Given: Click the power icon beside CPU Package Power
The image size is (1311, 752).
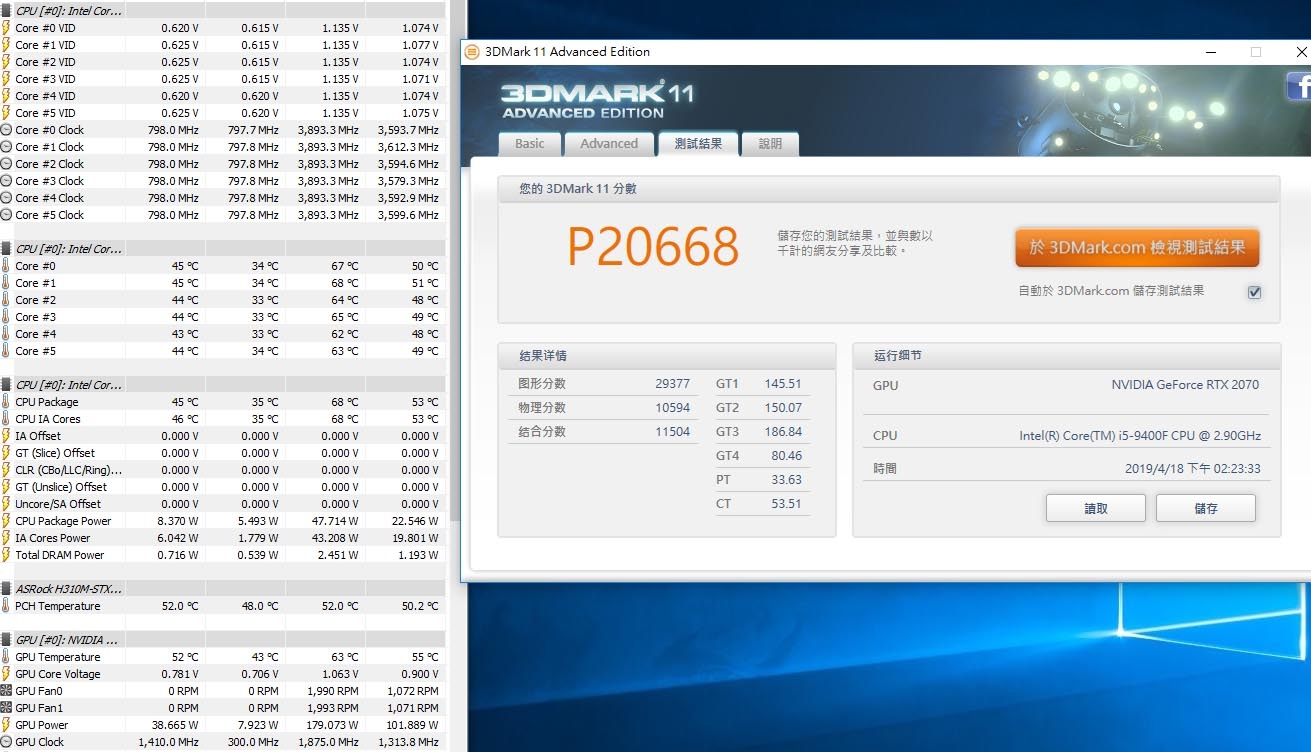Looking at the screenshot, I should 6,521.
